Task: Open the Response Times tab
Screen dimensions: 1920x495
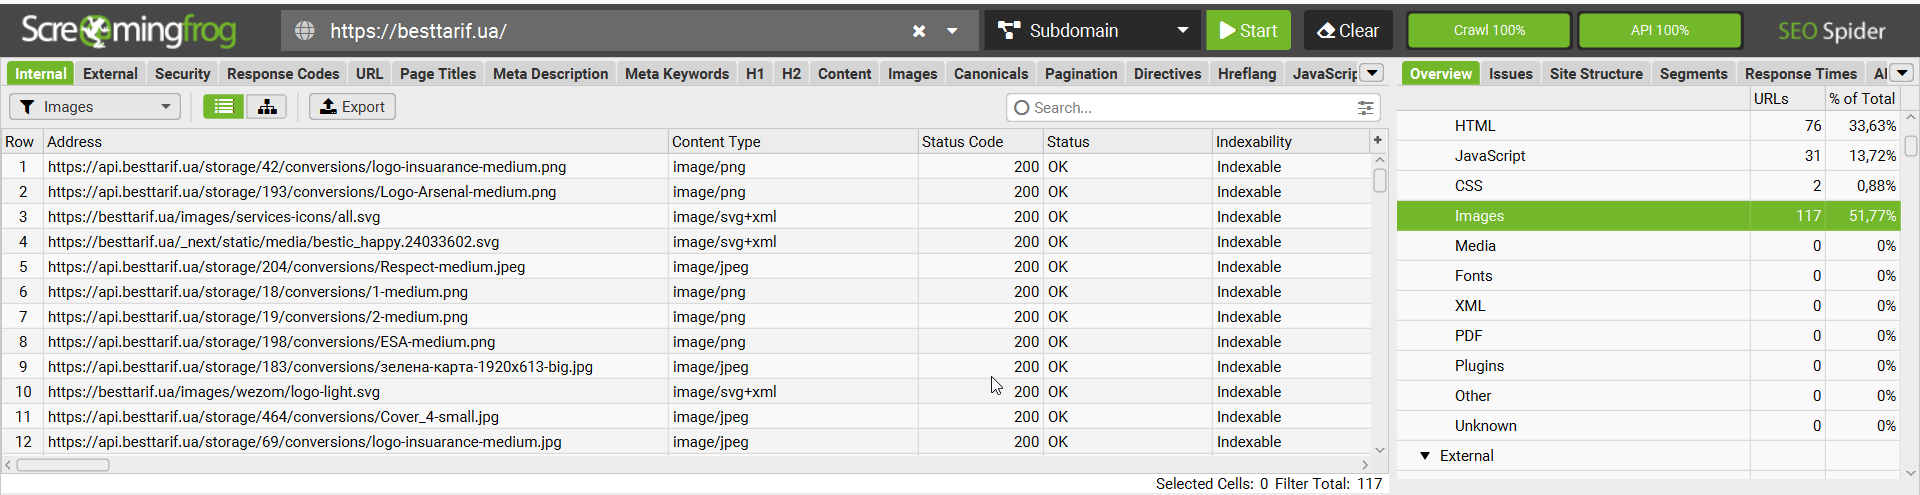Action: 1800,73
